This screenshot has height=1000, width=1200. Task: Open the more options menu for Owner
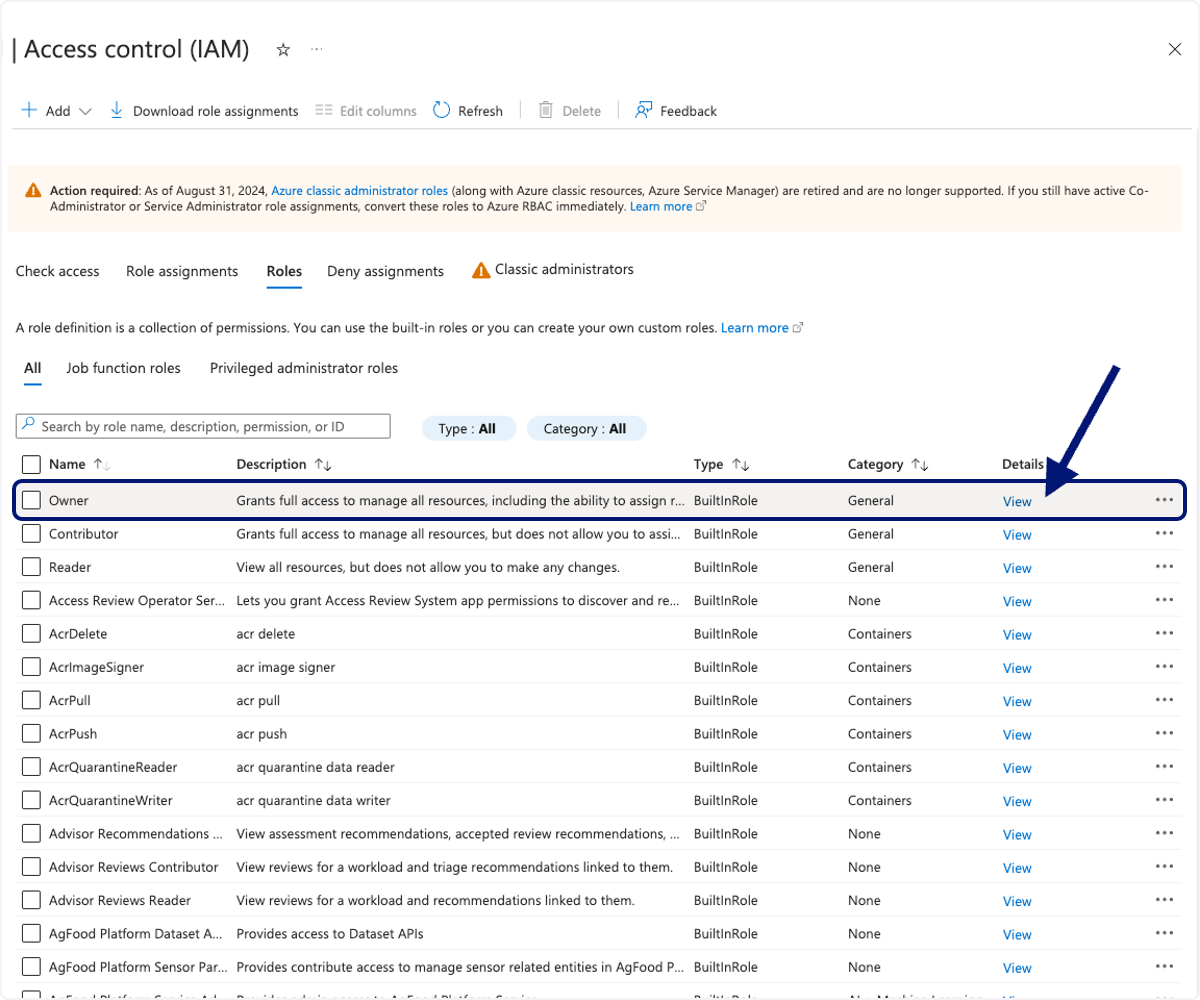1164,500
